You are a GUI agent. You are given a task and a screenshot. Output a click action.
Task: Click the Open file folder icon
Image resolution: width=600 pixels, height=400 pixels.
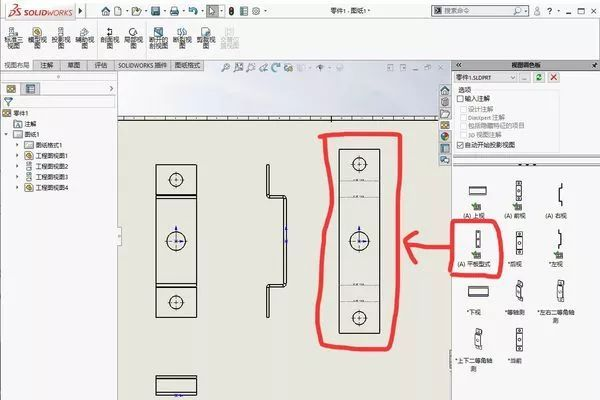coord(136,11)
